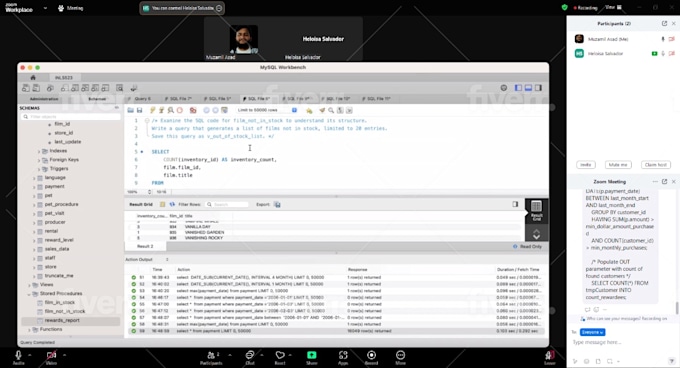680x368 pixels.
Task: Open Limit to 50000 rows dropdown
Action: coord(267,110)
